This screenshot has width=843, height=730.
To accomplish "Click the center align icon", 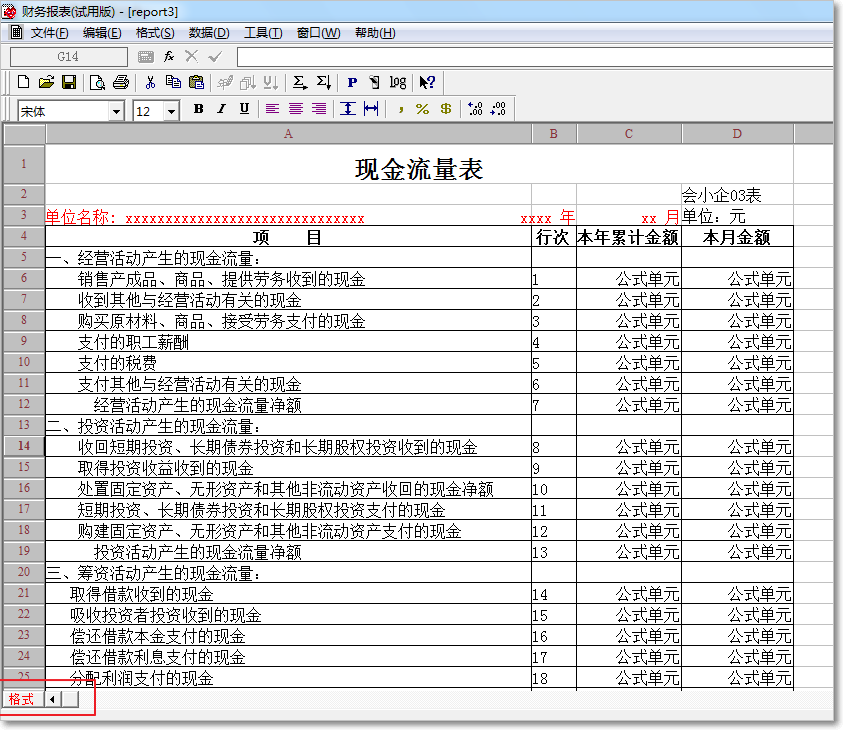I will coord(298,108).
